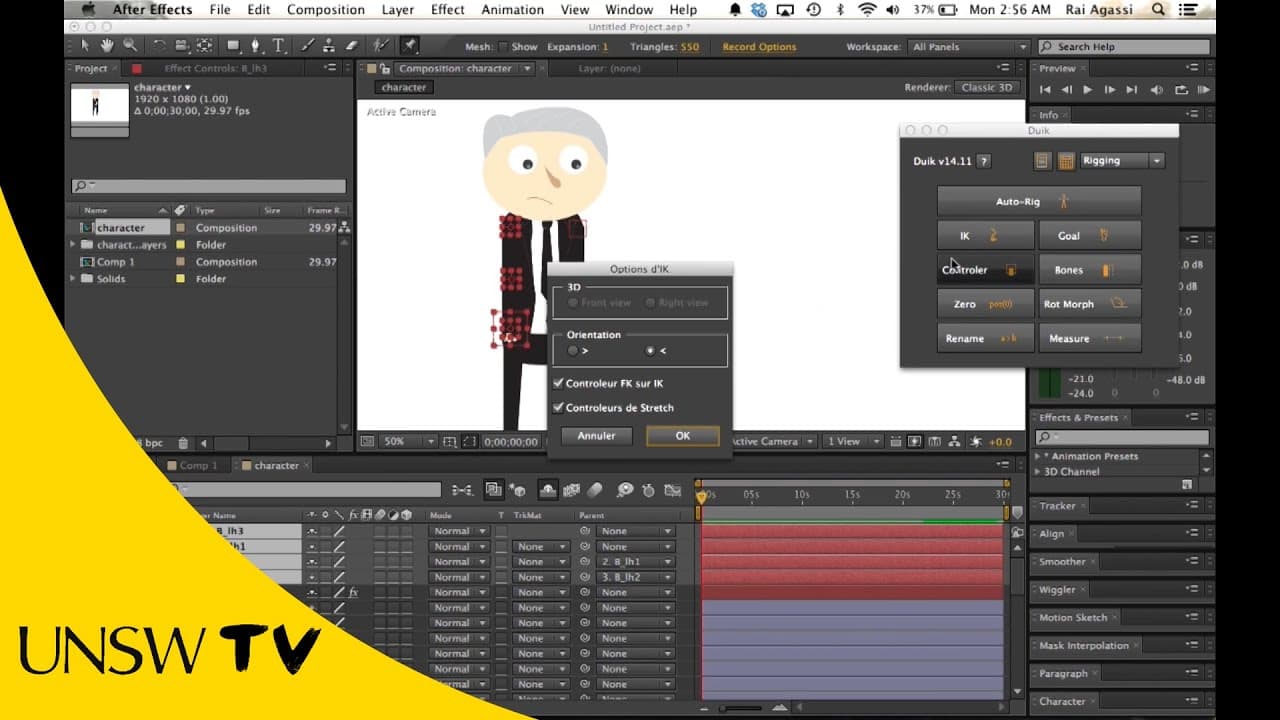Open the 50% magnification dropdown
Screen dimensions: 1280x720
coord(409,441)
